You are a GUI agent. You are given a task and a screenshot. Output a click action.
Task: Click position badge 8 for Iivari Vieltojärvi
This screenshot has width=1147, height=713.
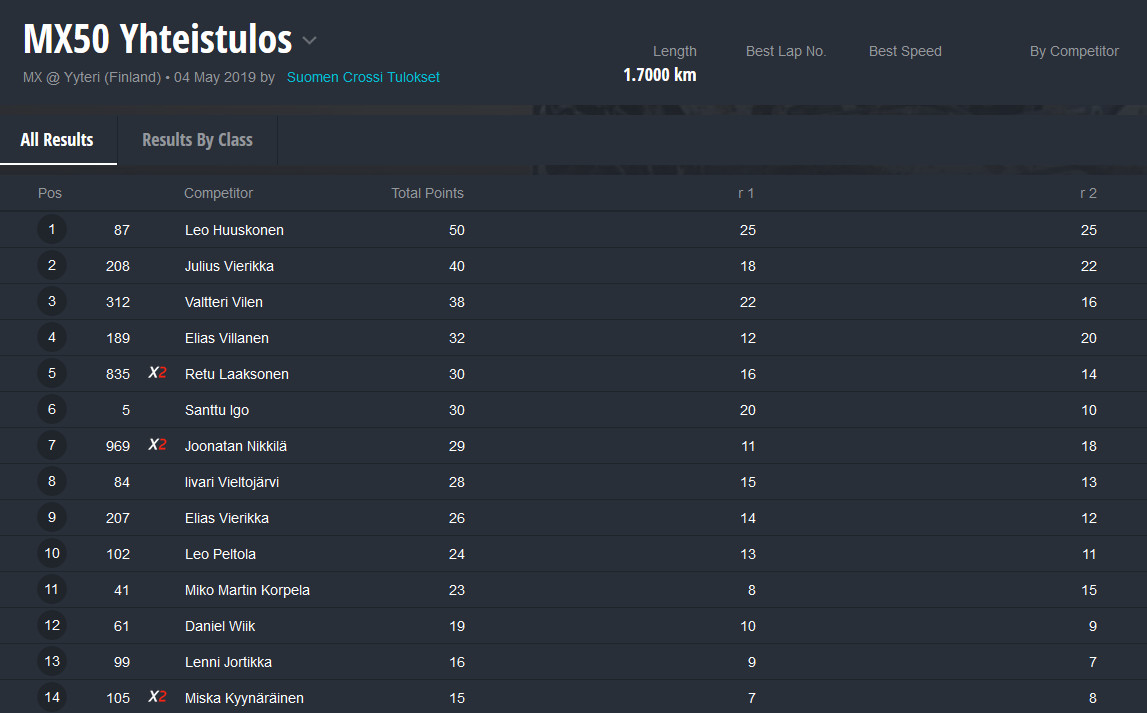coord(52,481)
